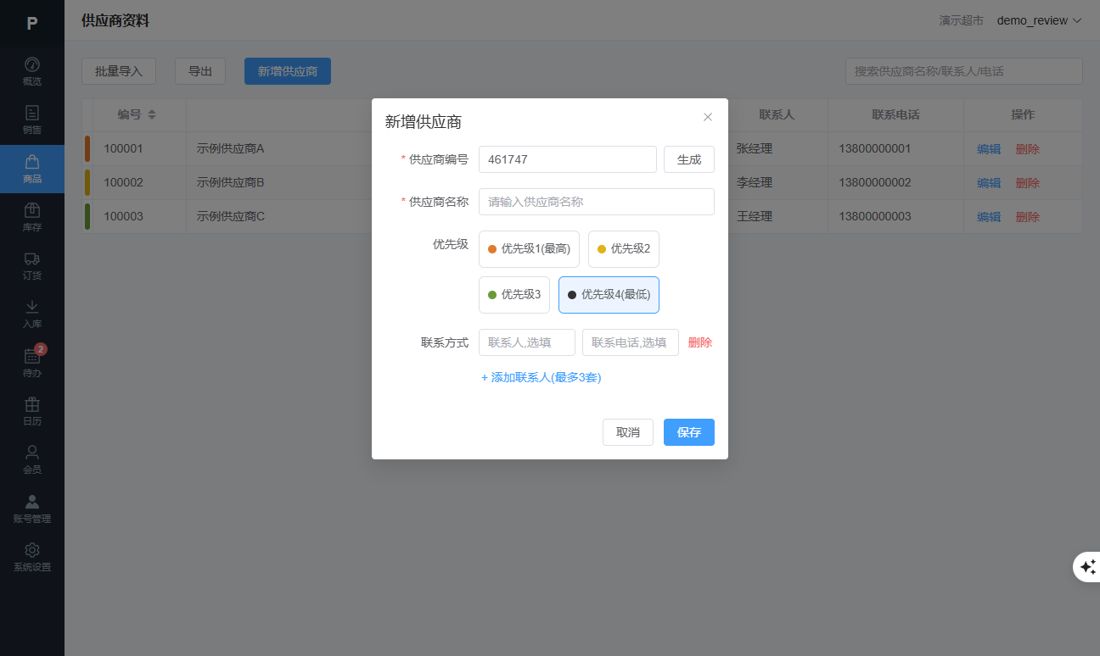This screenshot has height=656, width=1100.
Task: Open the 销售 sales sidebar icon
Action: click(x=32, y=120)
